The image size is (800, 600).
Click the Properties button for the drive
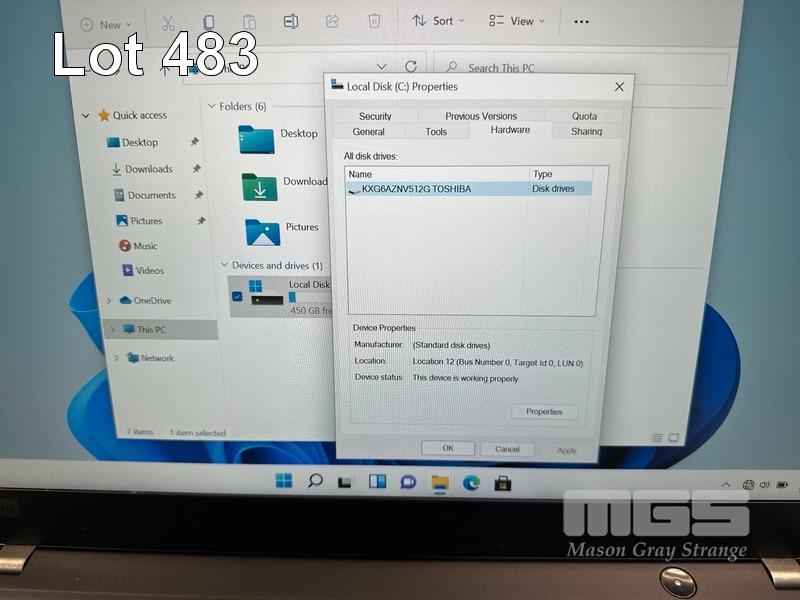click(x=544, y=412)
